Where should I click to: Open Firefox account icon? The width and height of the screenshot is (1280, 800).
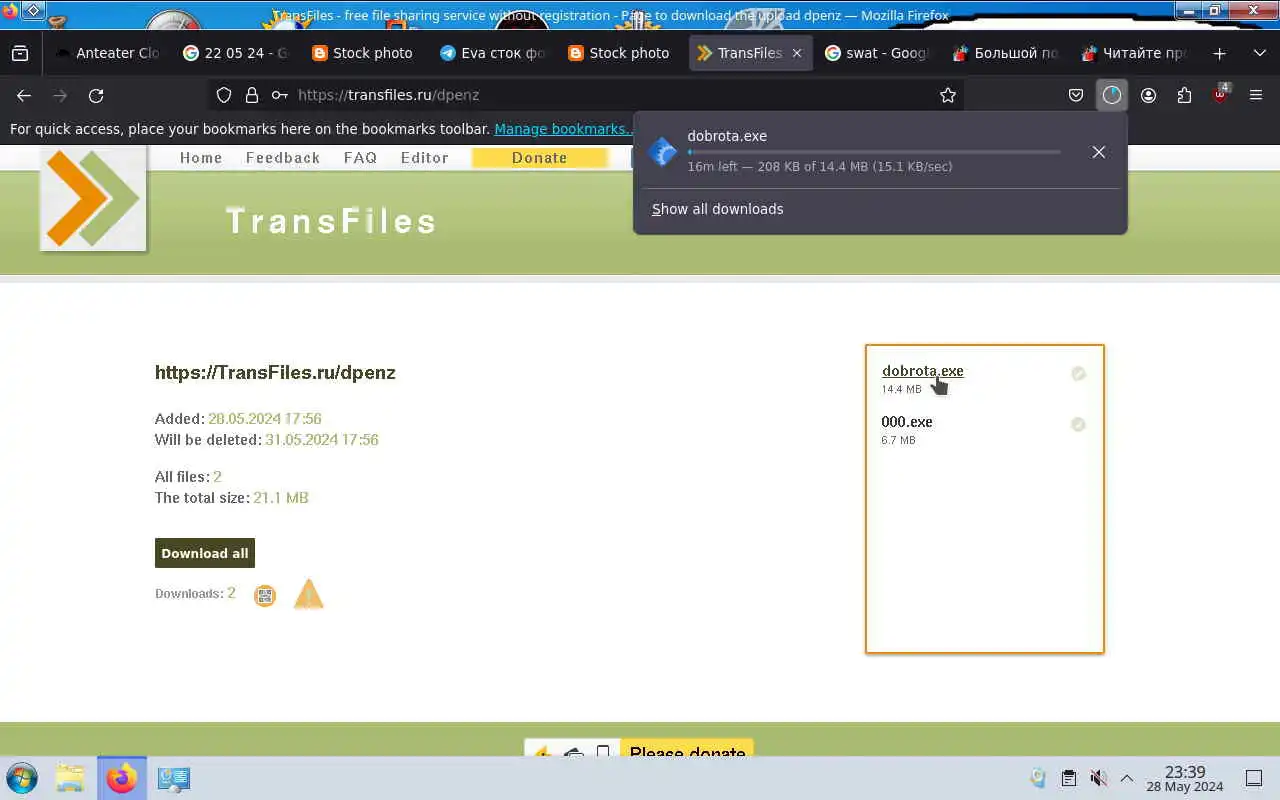point(1148,95)
